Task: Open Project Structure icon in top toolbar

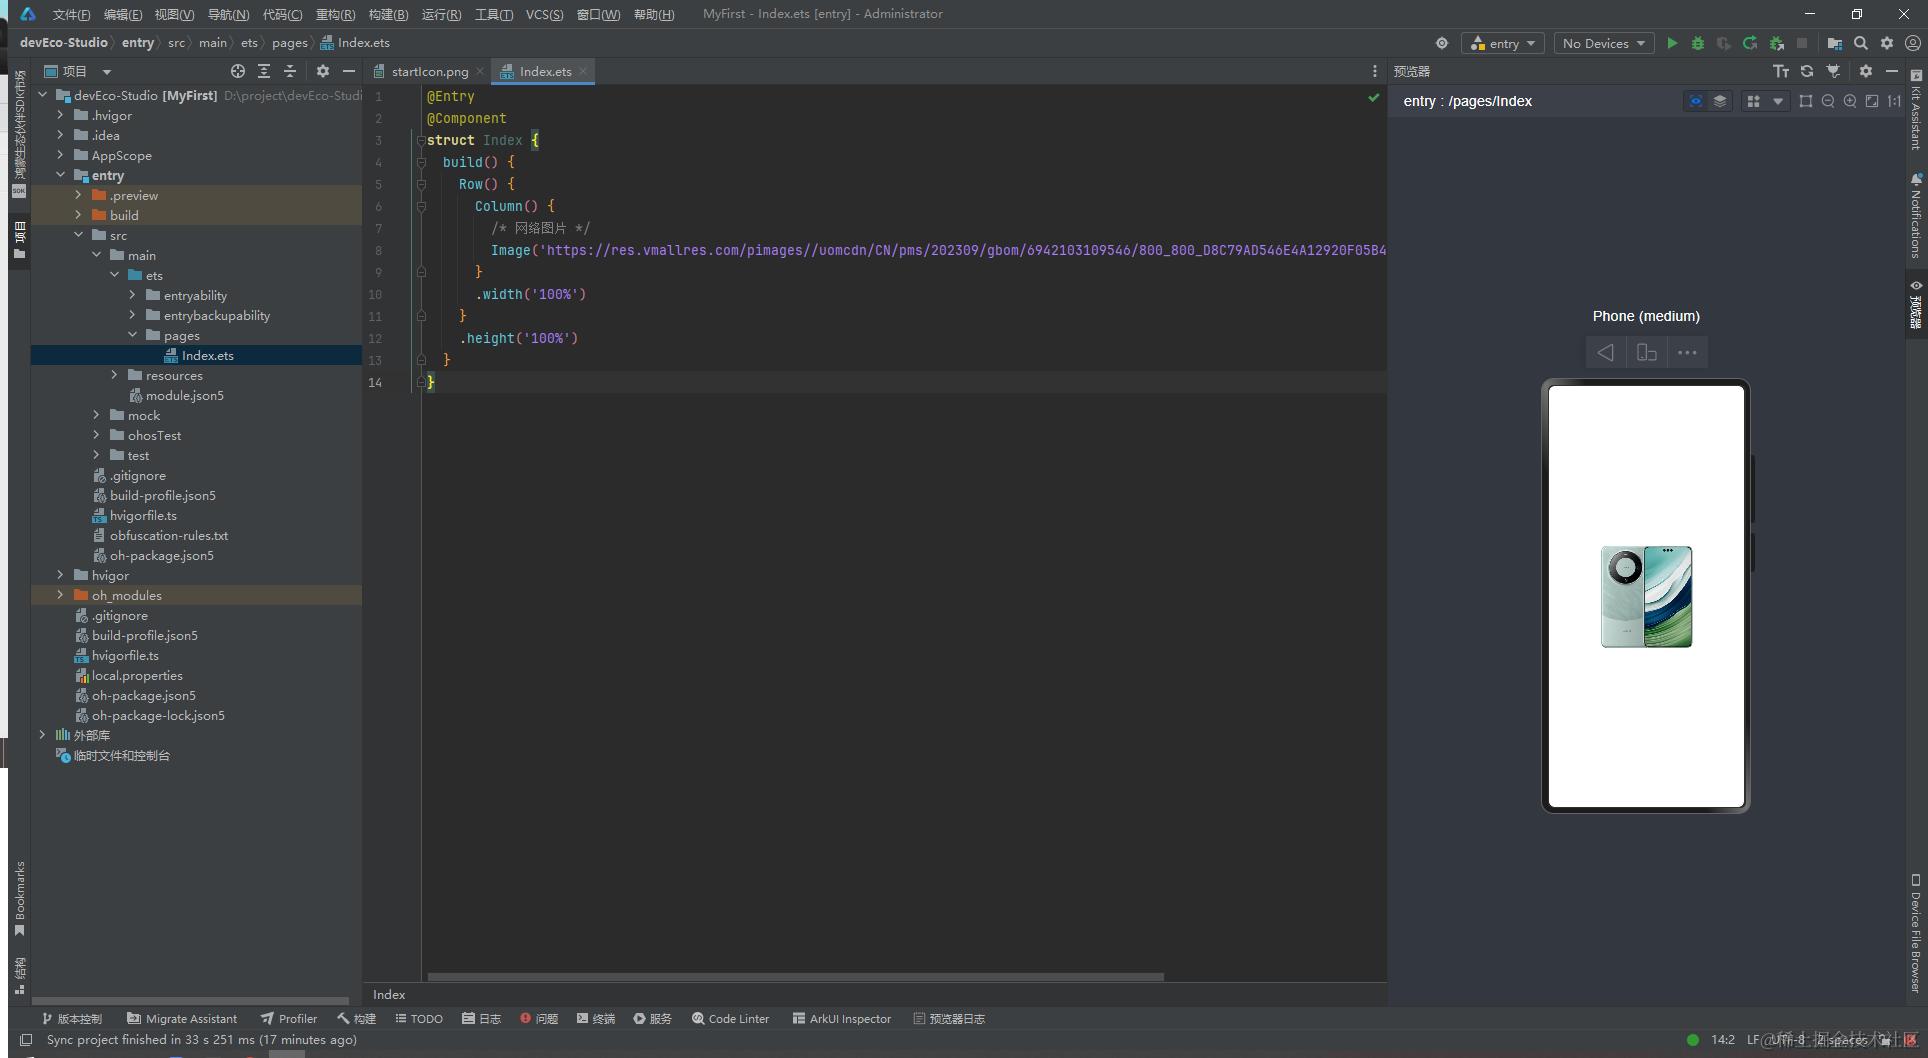Action: (x=1834, y=43)
